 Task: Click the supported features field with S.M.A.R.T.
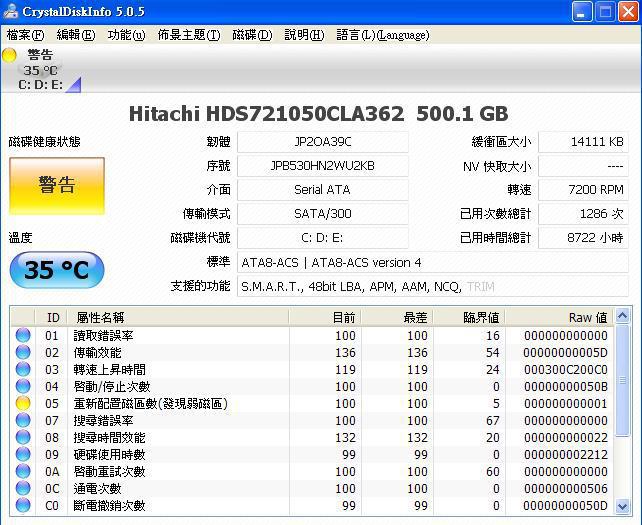pyautogui.click(x=433, y=286)
